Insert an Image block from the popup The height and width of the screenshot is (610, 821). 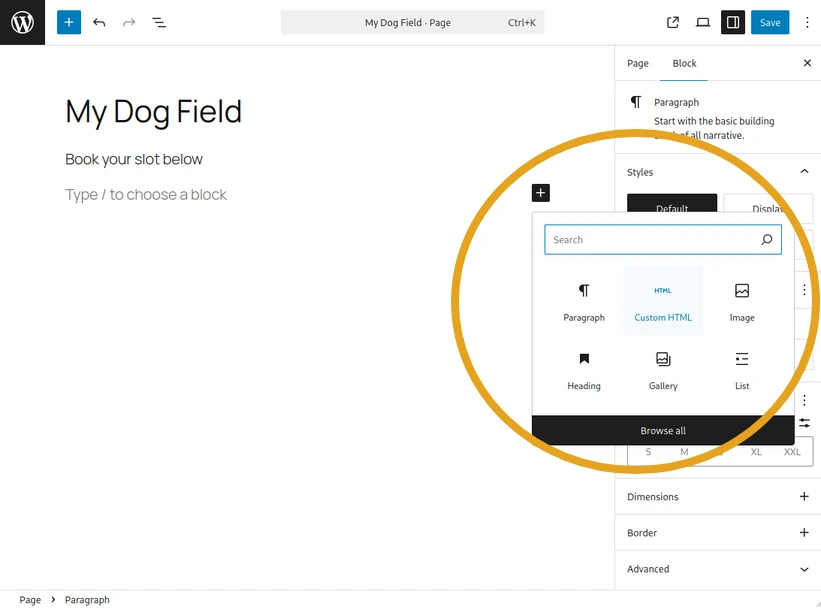pos(741,300)
